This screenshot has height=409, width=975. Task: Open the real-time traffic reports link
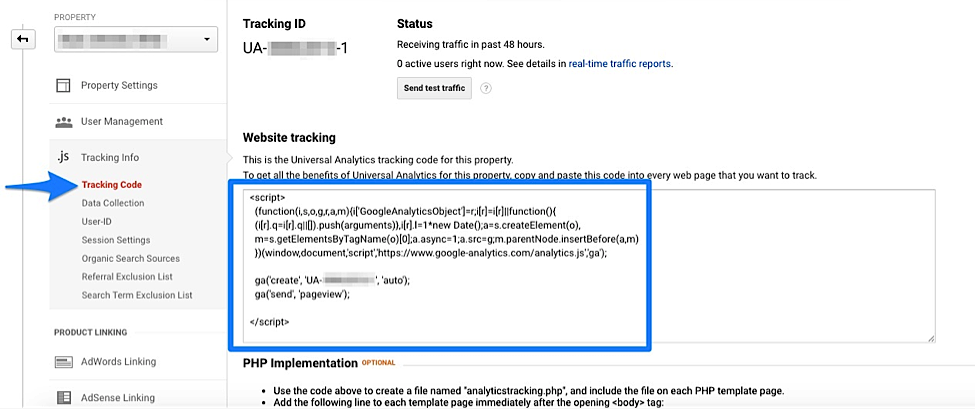pos(620,63)
